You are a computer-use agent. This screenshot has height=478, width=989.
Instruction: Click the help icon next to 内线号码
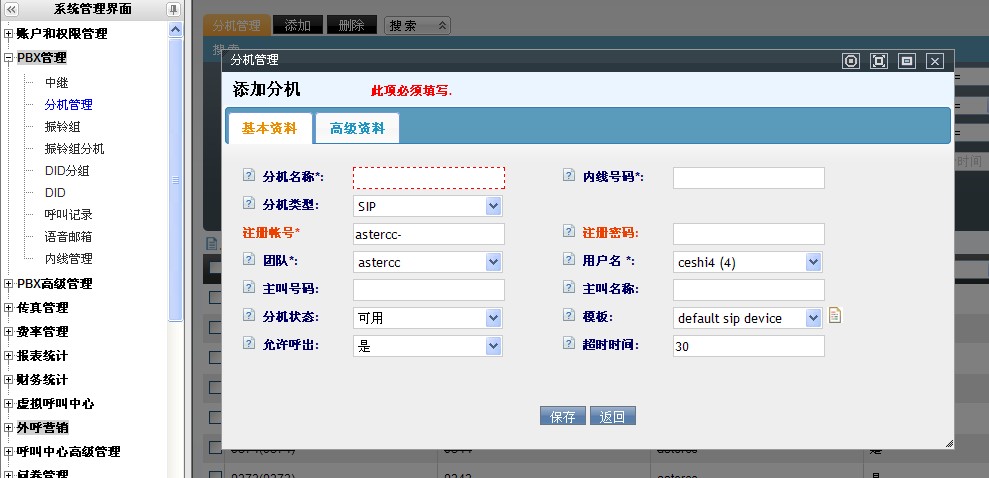(x=569, y=176)
